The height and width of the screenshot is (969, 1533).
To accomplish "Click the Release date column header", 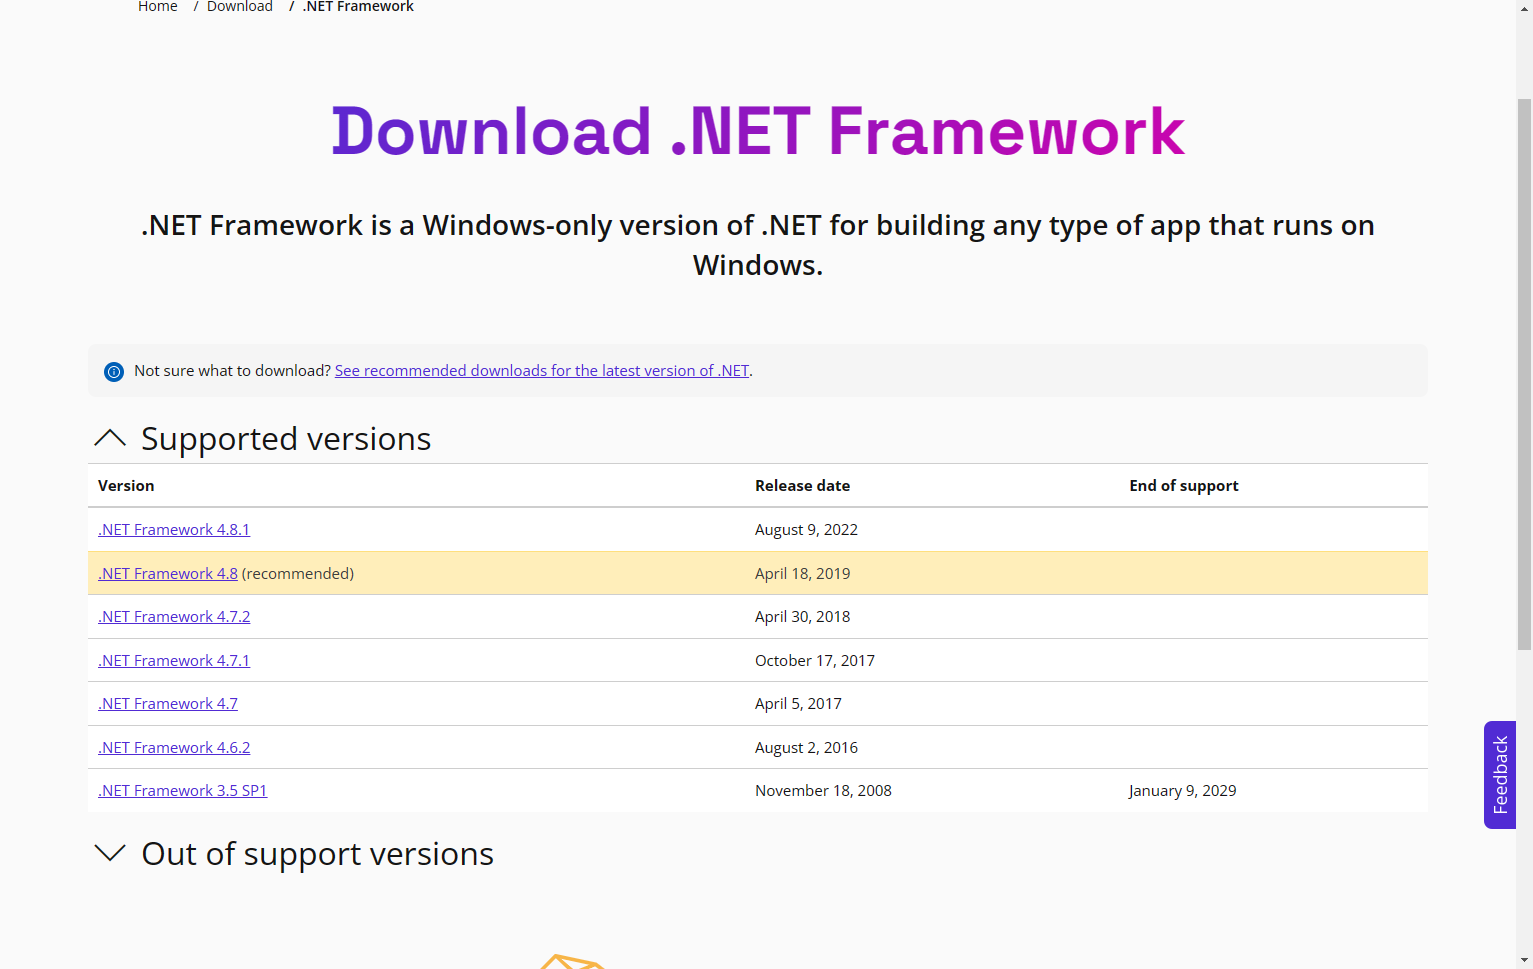I will (802, 485).
